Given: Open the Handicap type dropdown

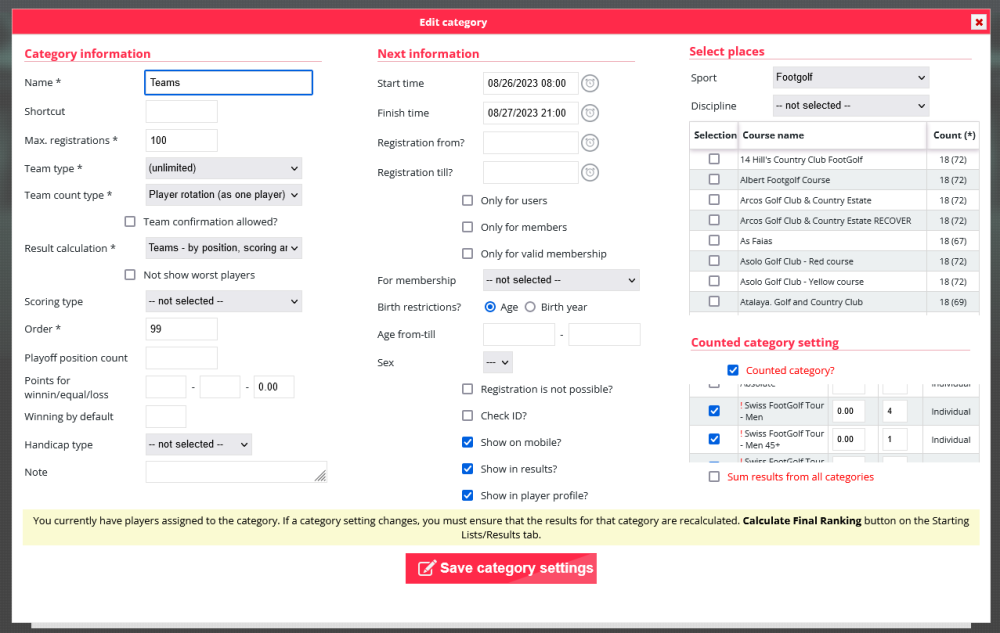Looking at the screenshot, I should pyautogui.click(x=198, y=444).
